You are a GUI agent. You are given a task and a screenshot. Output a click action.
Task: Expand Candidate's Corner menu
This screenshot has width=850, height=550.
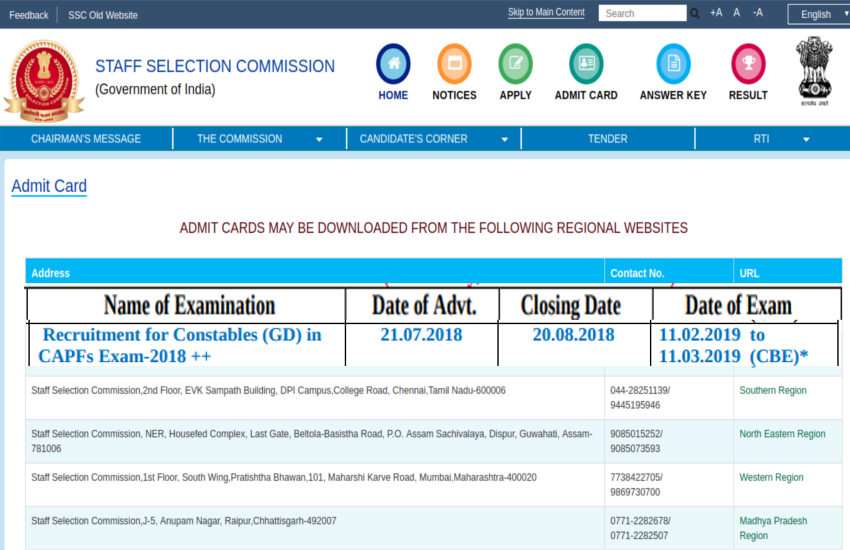click(433, 139)
